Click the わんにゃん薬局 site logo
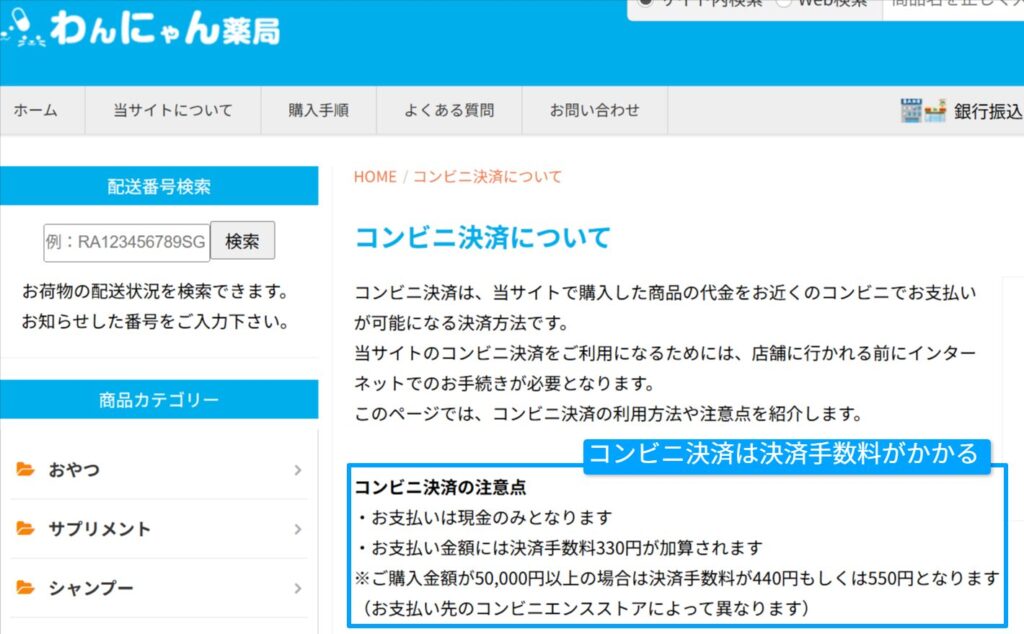The image size is (1024, 634). tap(140, 27)
